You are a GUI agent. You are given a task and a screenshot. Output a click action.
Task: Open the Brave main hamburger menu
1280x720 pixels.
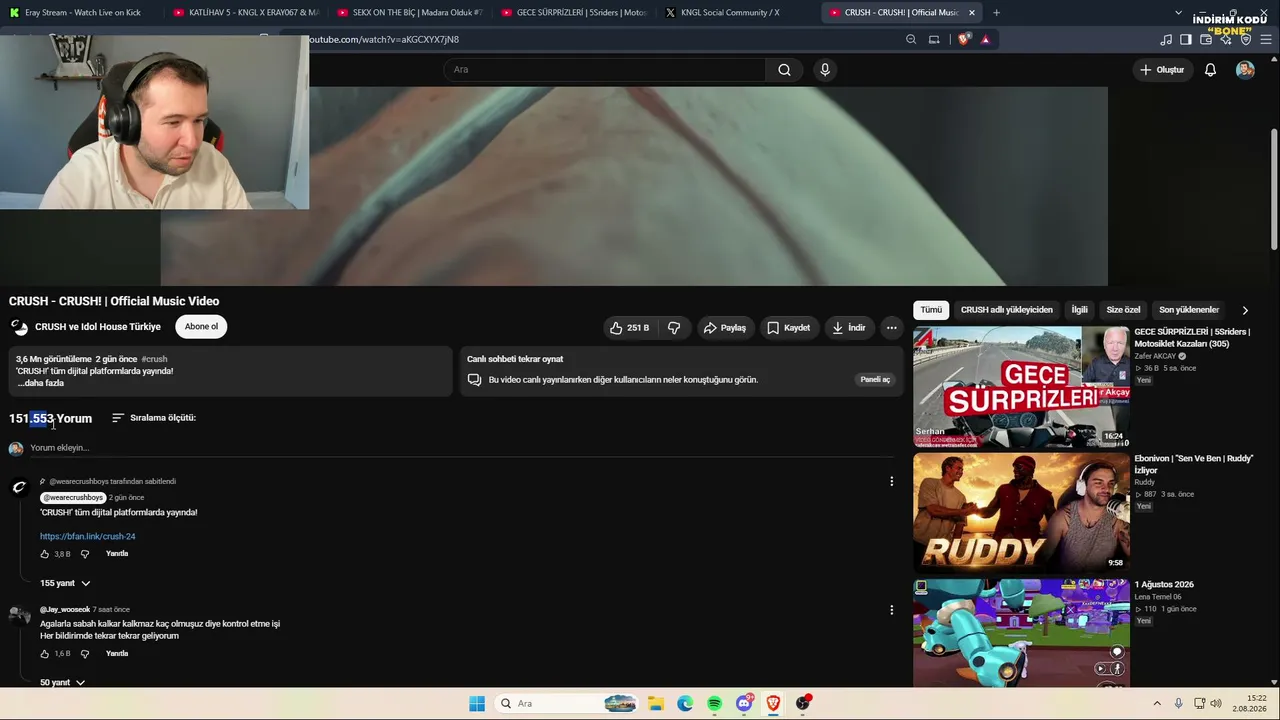[1266, 40]
